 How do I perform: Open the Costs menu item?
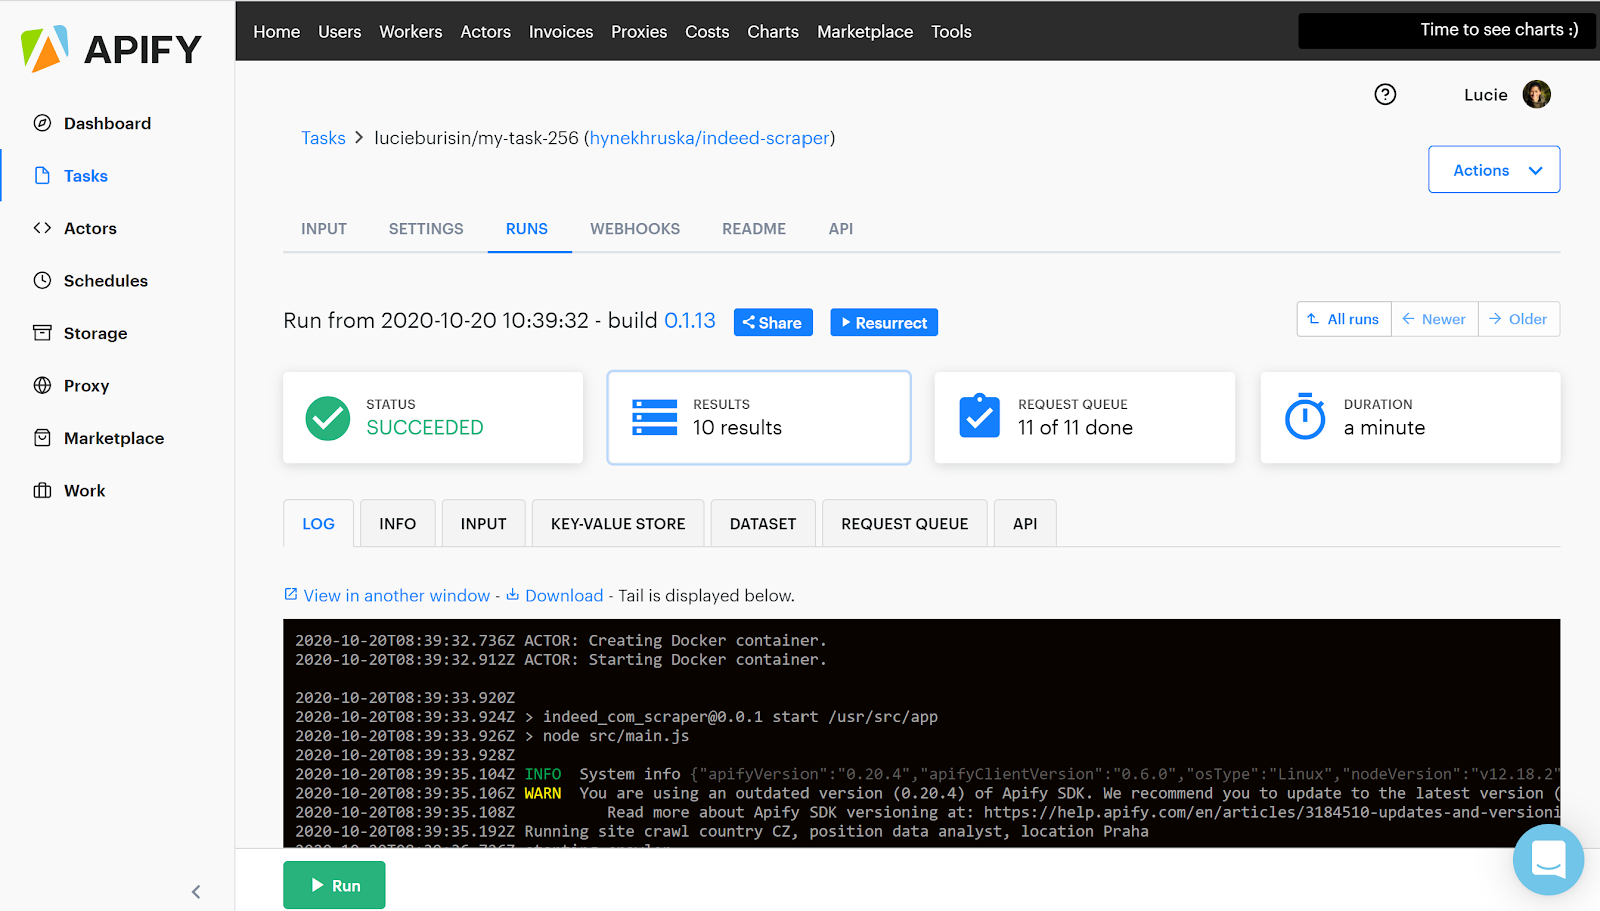(707, 32)
